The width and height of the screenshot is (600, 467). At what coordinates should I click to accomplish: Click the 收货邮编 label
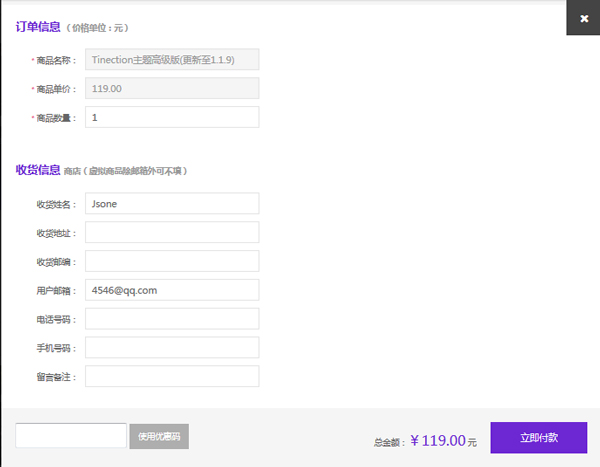(56, 262)
